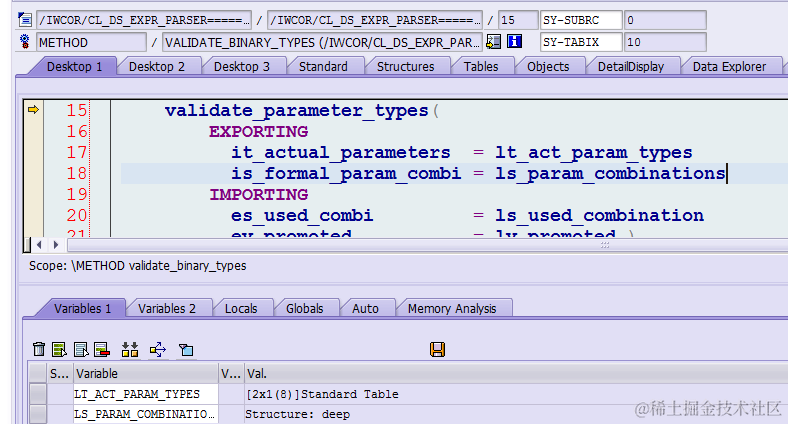Click the V... column header
Viewport: 788px width, 424px height.
click(x=231, y=373)
